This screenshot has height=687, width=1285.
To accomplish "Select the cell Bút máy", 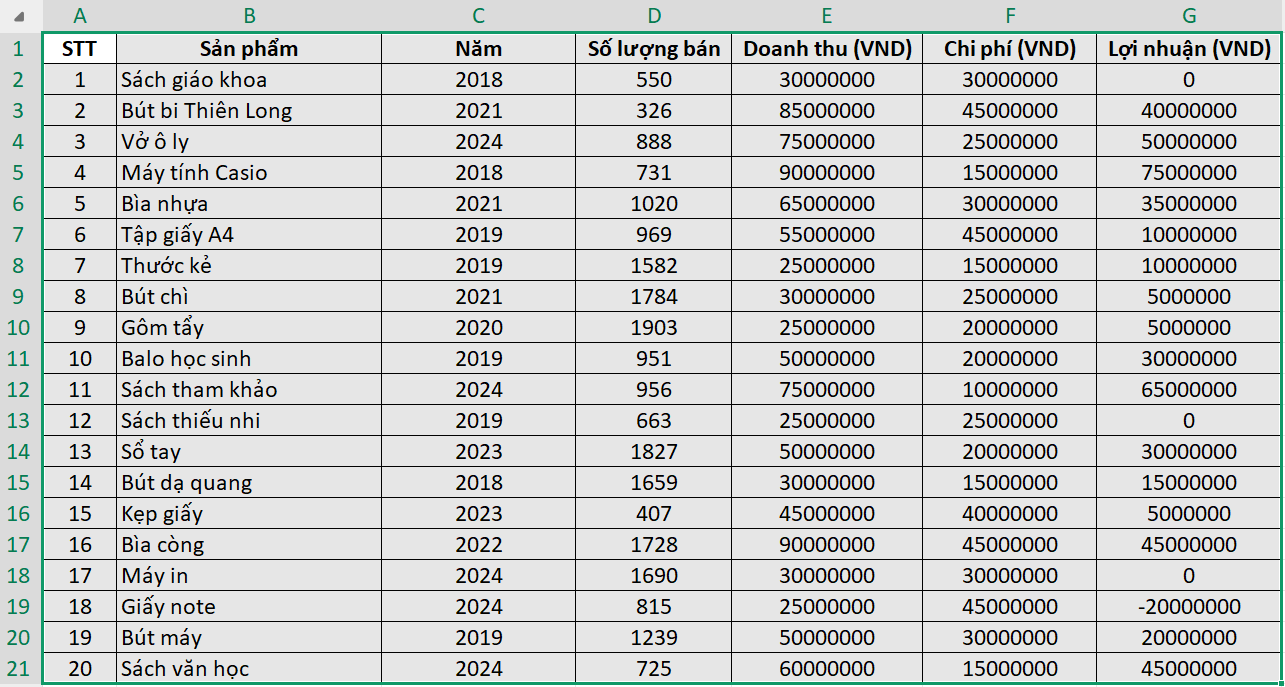I will pyautogui.click(x=249, y=638).
